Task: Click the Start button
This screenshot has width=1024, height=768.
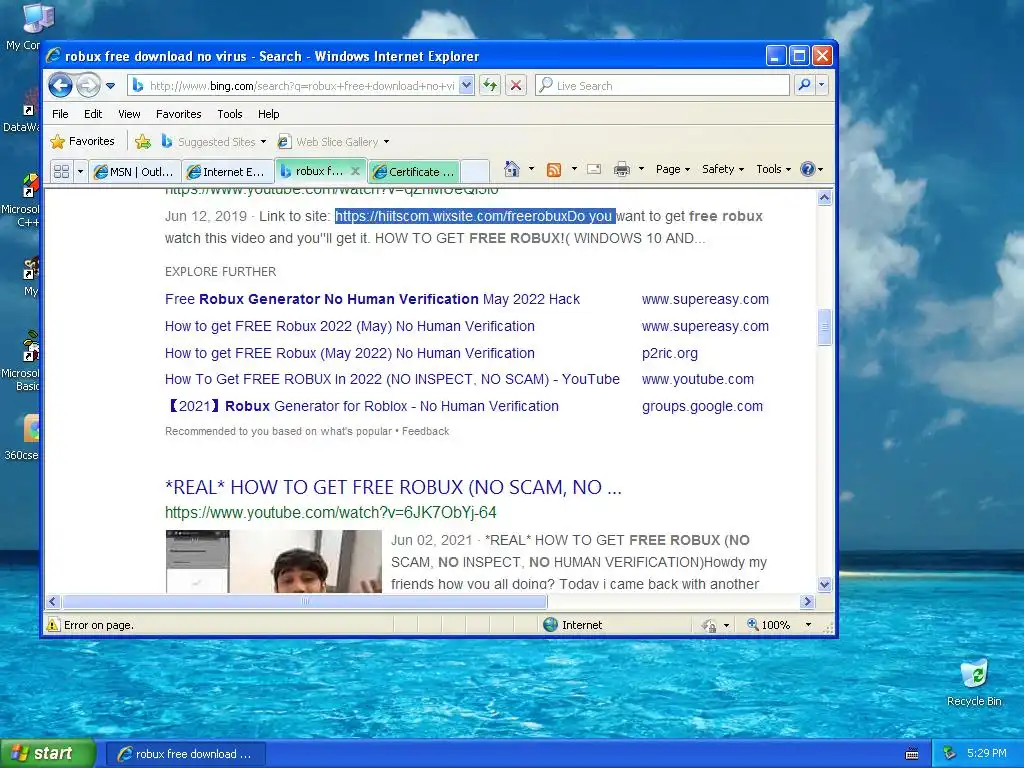Action: pyautogui.click(x=48, y=753)
